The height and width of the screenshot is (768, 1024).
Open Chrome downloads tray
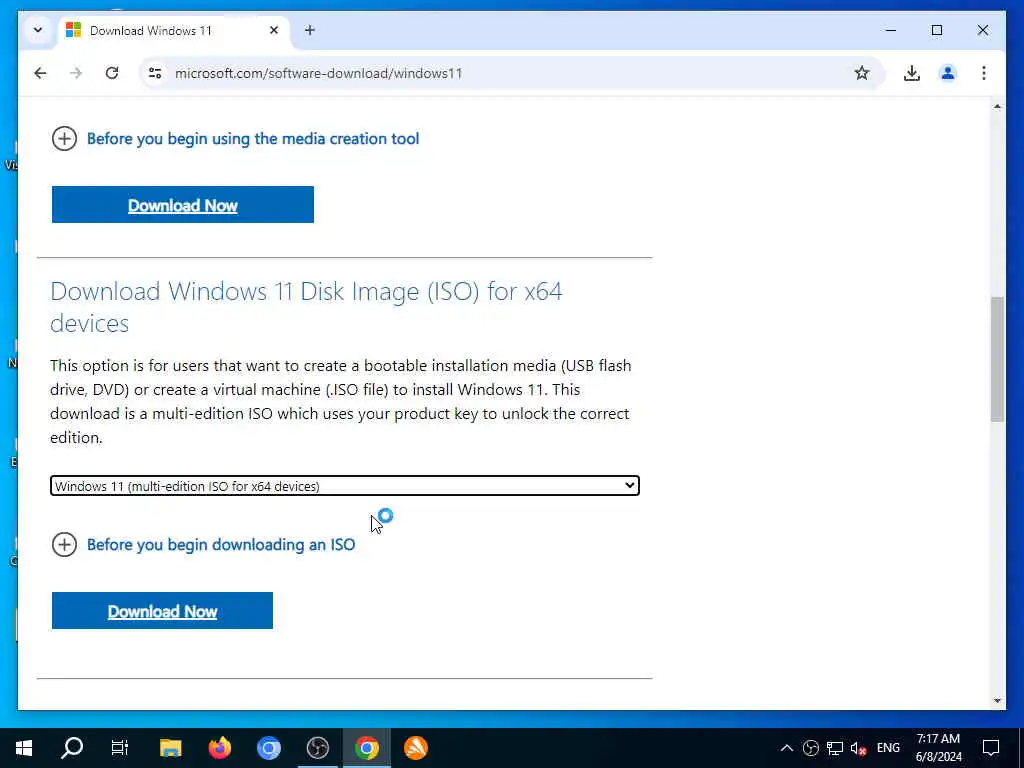pos(912,73)
